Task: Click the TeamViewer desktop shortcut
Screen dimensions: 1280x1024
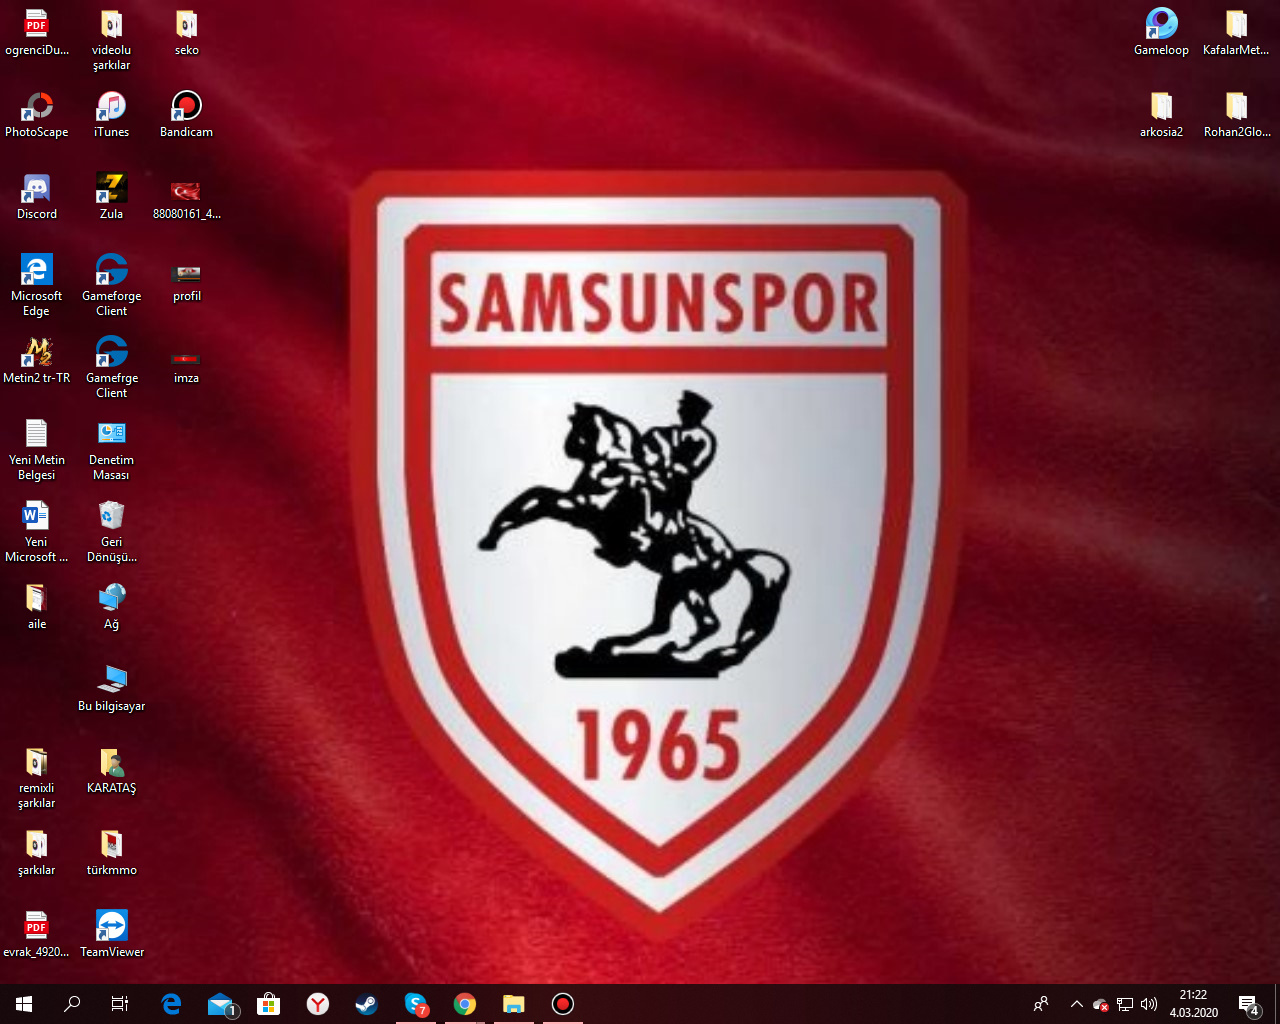Action: point(111,935)
